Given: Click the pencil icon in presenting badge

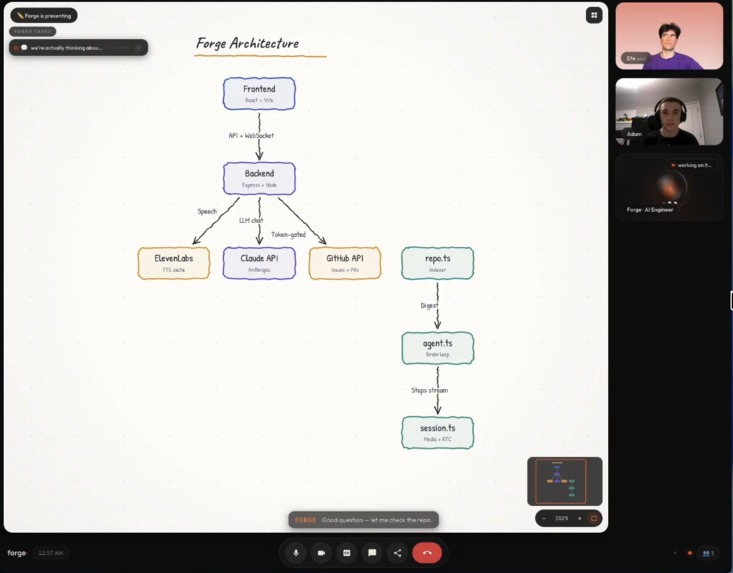Looking at the screenshot, I should (x=20, y=15).
